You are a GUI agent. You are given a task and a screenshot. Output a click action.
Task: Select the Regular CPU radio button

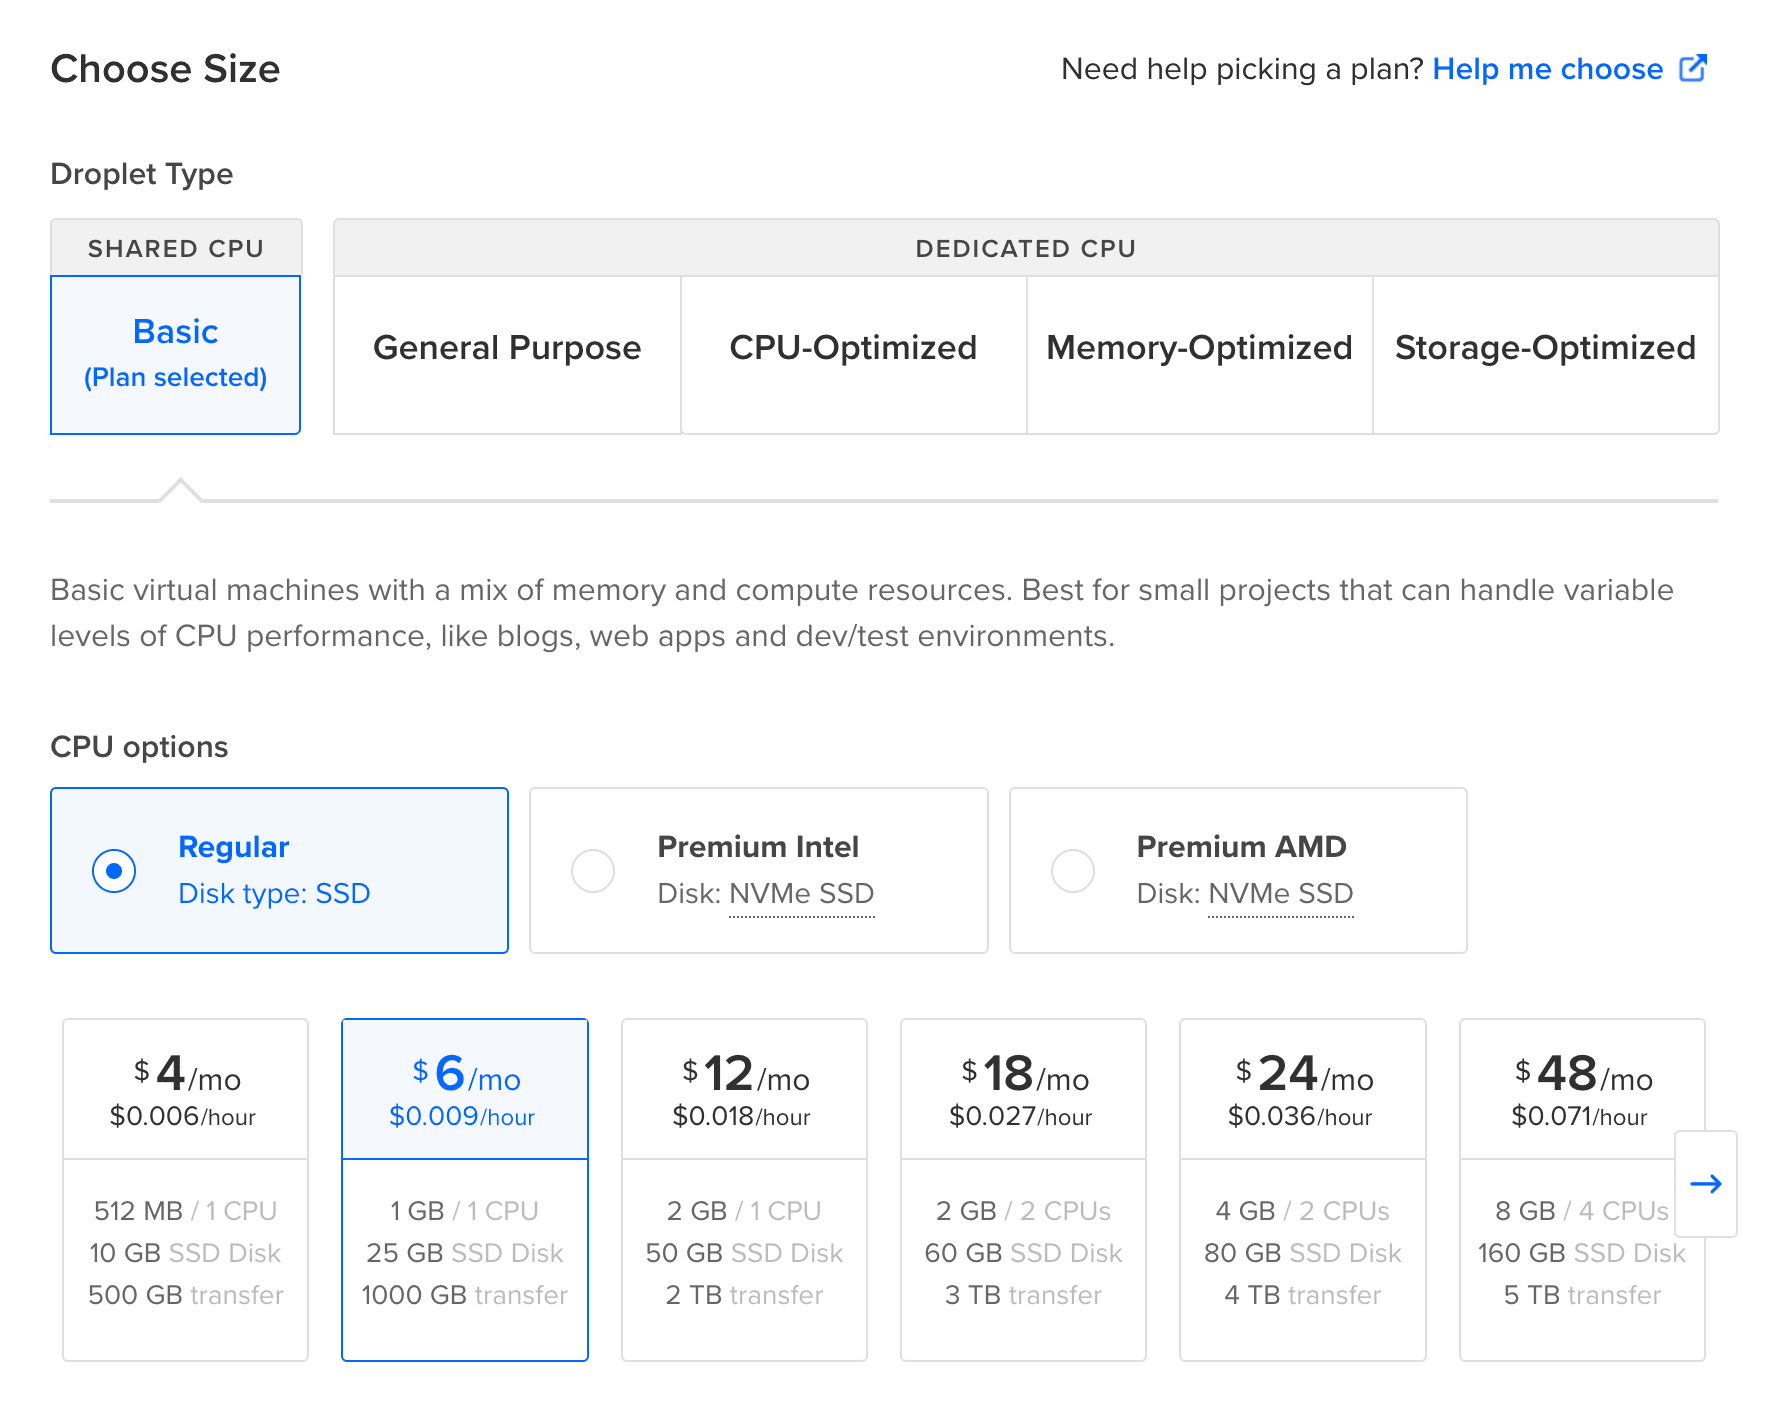pos(114,871)
